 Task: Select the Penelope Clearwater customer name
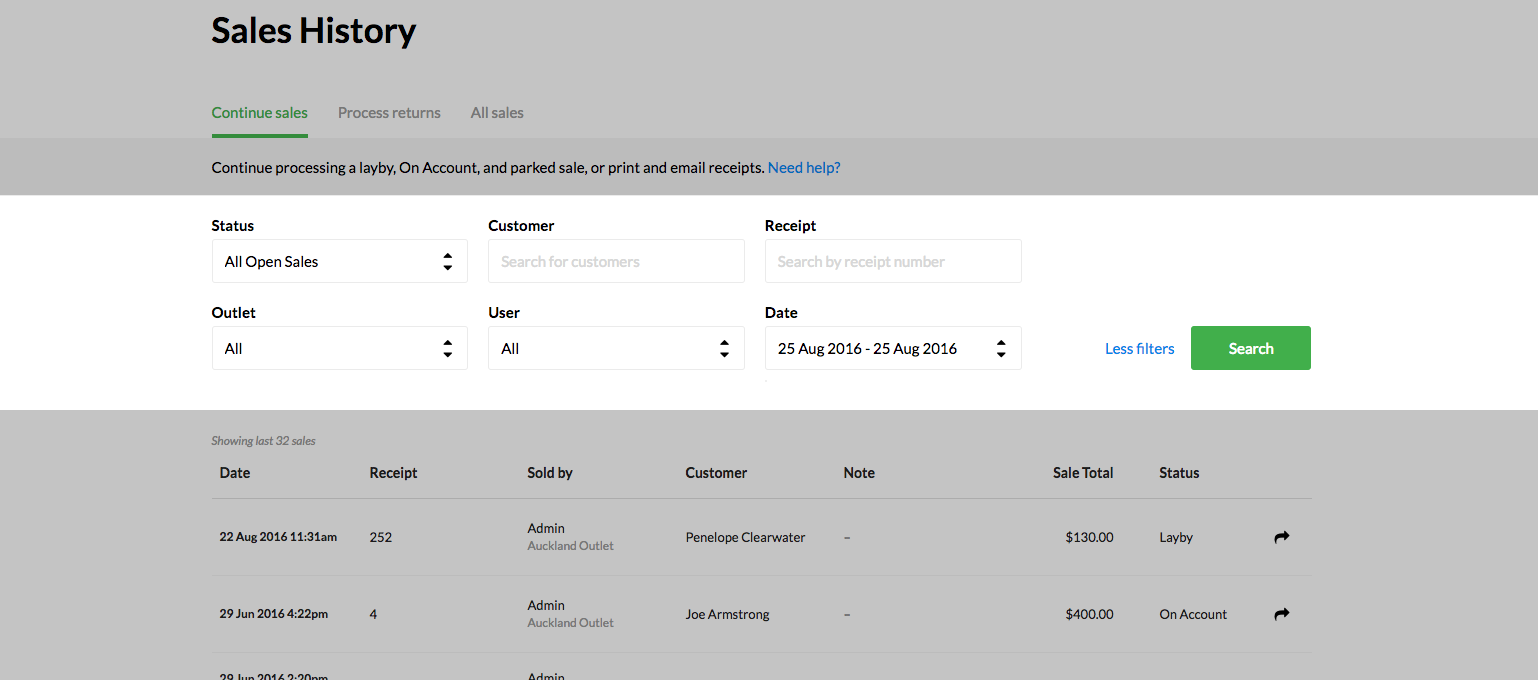coord(745,537)
